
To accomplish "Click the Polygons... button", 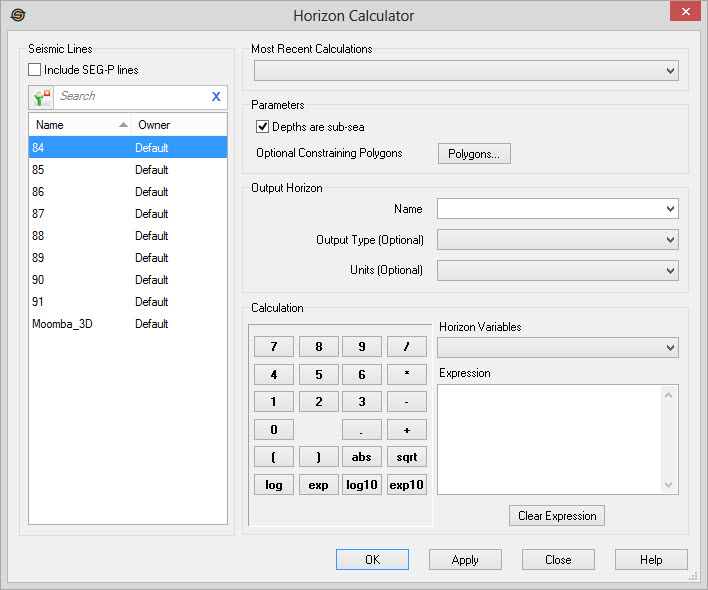I will pos(474,153).
